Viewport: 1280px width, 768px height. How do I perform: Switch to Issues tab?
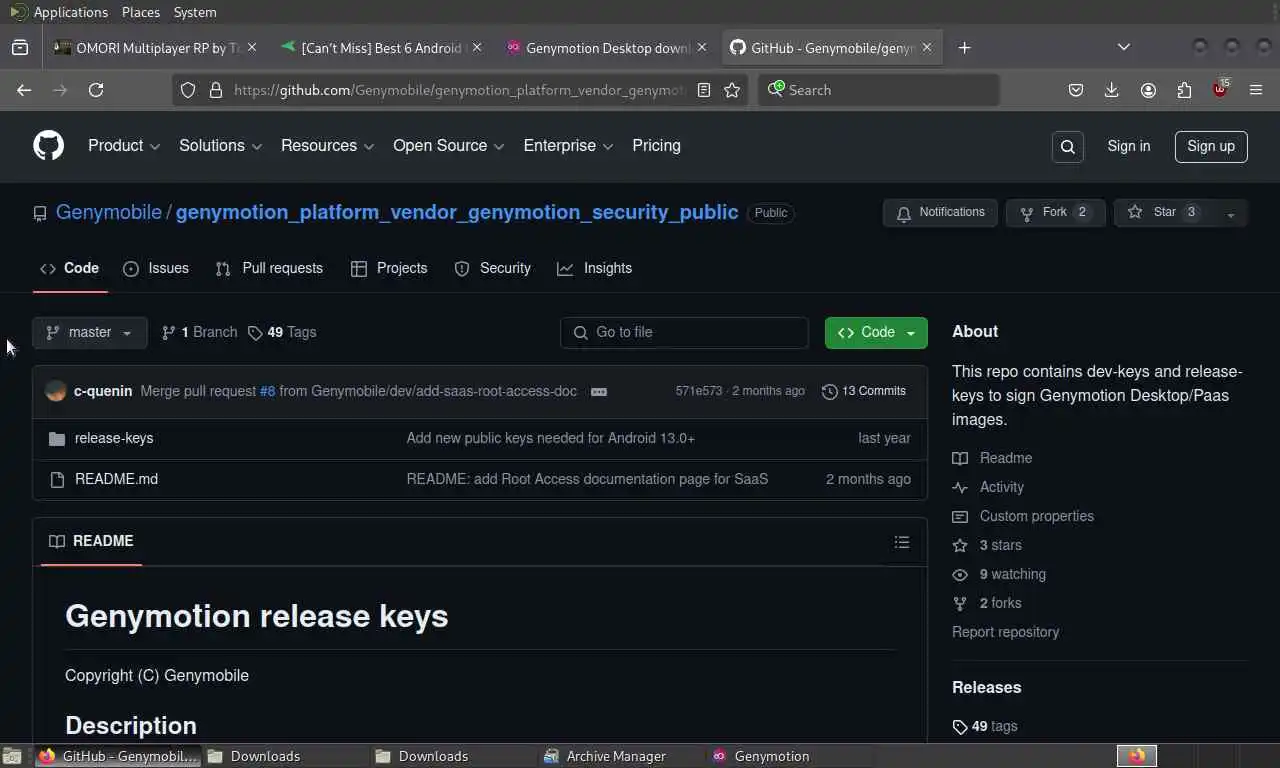(156, 269)
